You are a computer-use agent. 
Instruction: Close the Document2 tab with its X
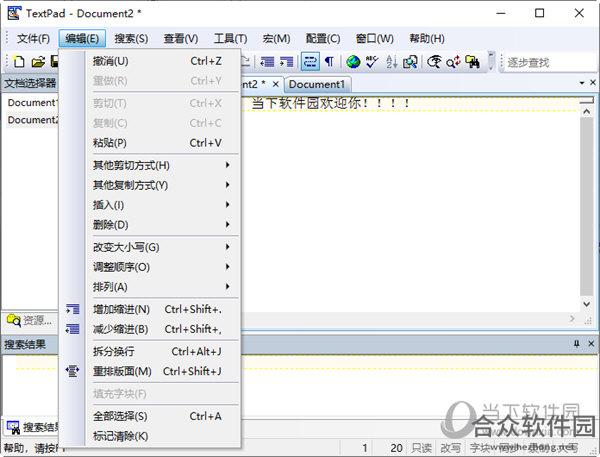276,84
